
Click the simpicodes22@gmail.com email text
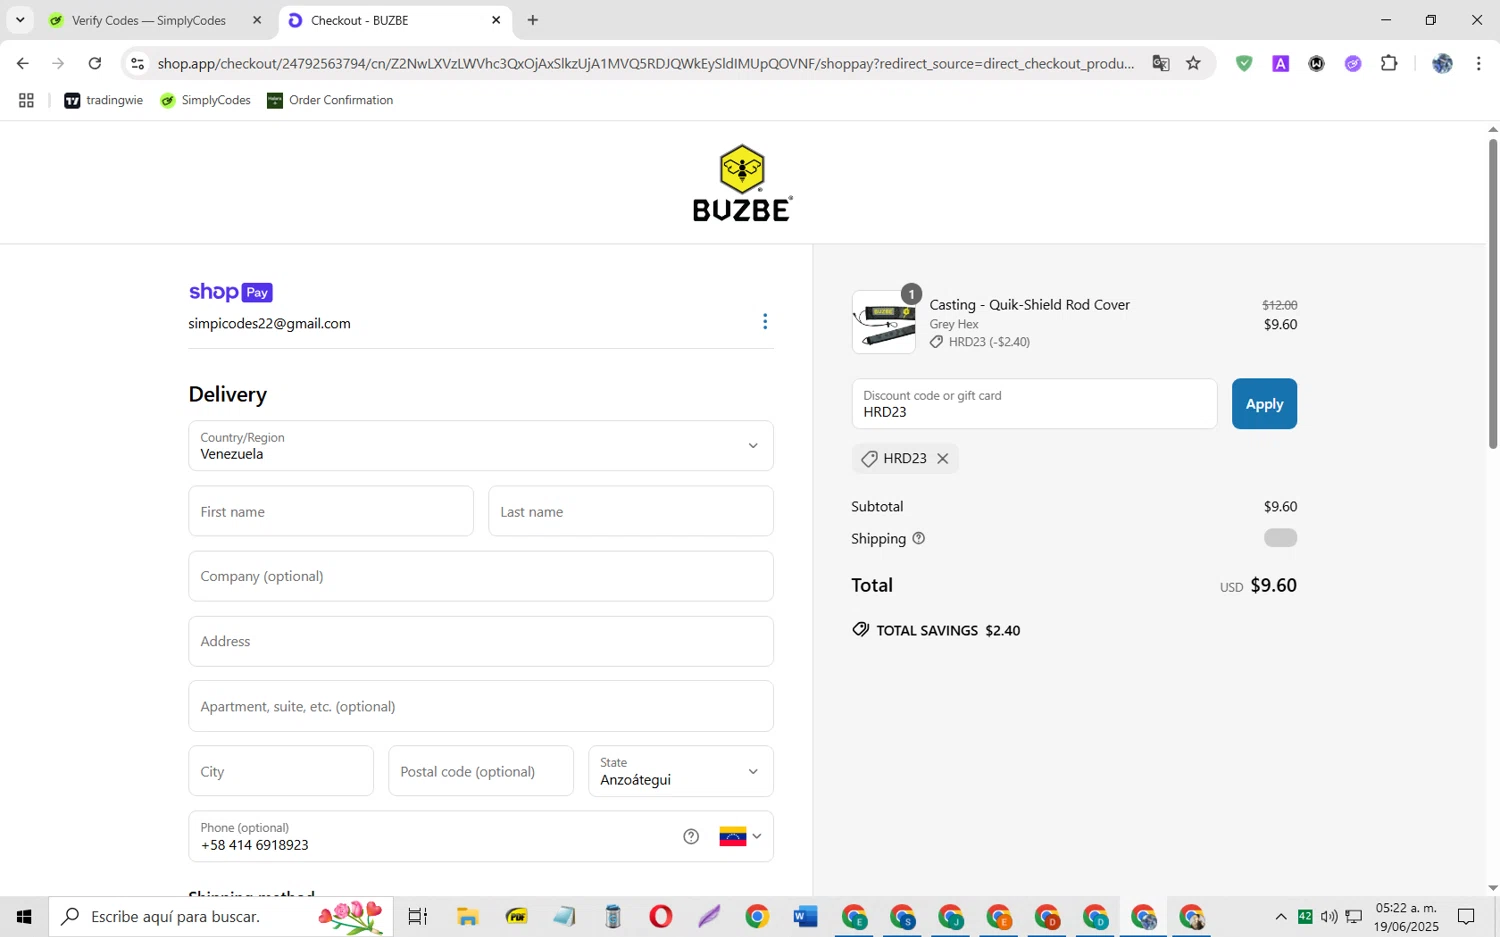click(269, 323)
